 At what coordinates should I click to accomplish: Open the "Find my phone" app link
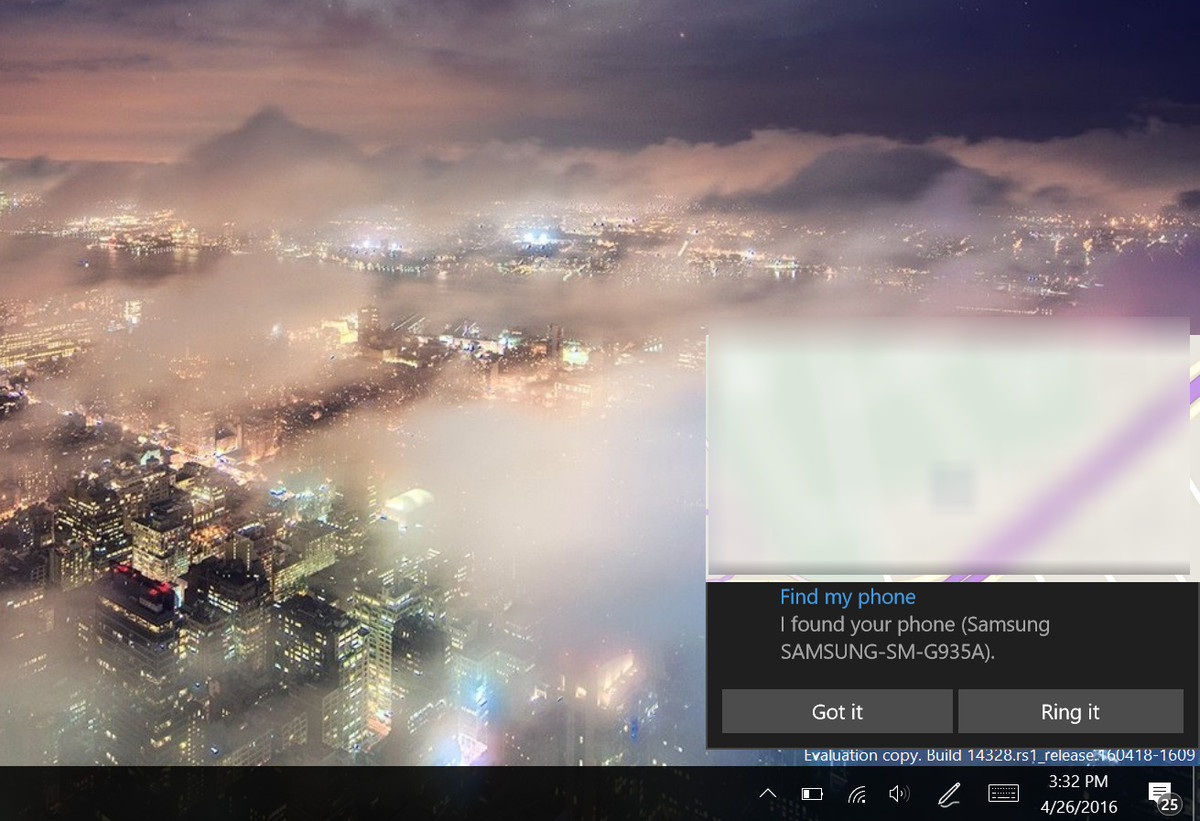click(x=847, y=597)
